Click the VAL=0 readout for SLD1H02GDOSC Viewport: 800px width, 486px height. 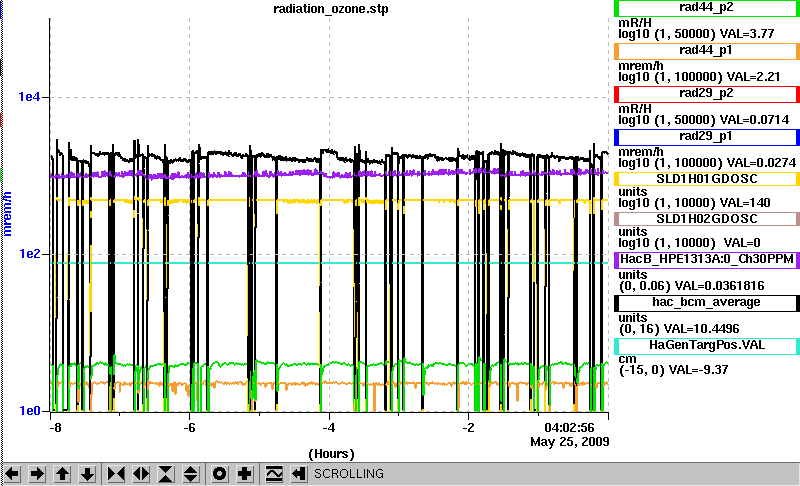(742, 243)
